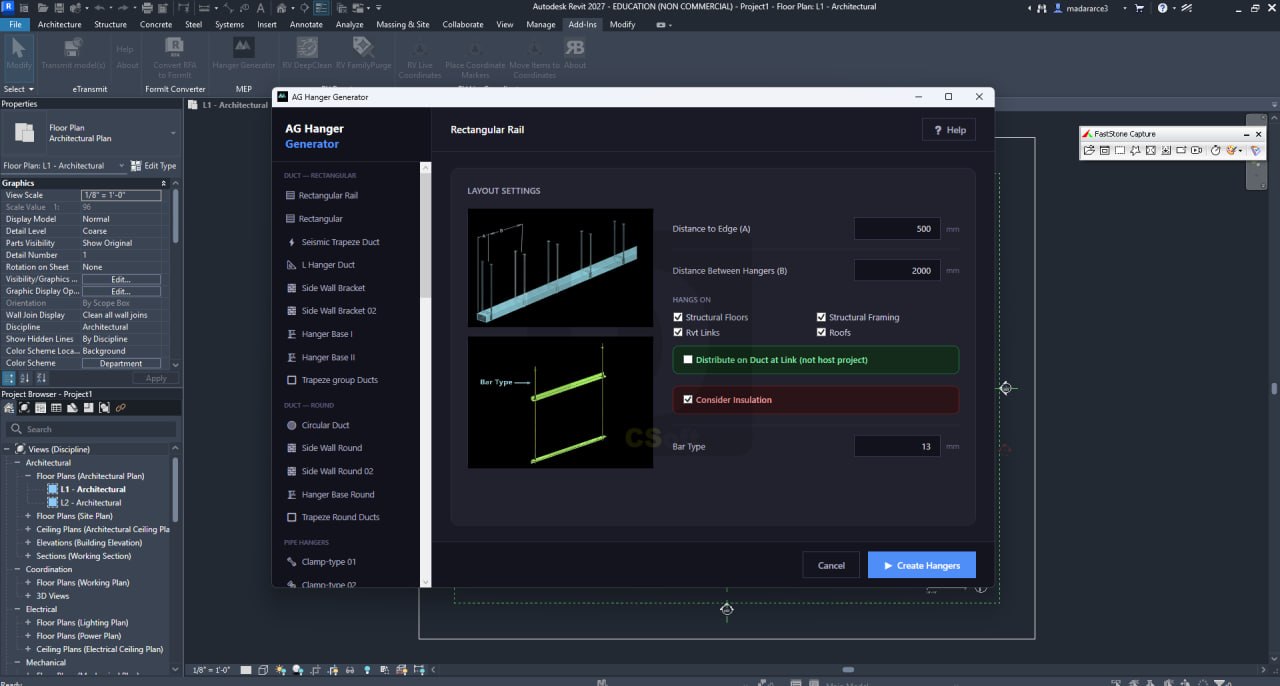This screenshot has width=1280, height=686.
Task: Expand Floor Plans (Site Plan) node
Action: [x=29, y=516]
